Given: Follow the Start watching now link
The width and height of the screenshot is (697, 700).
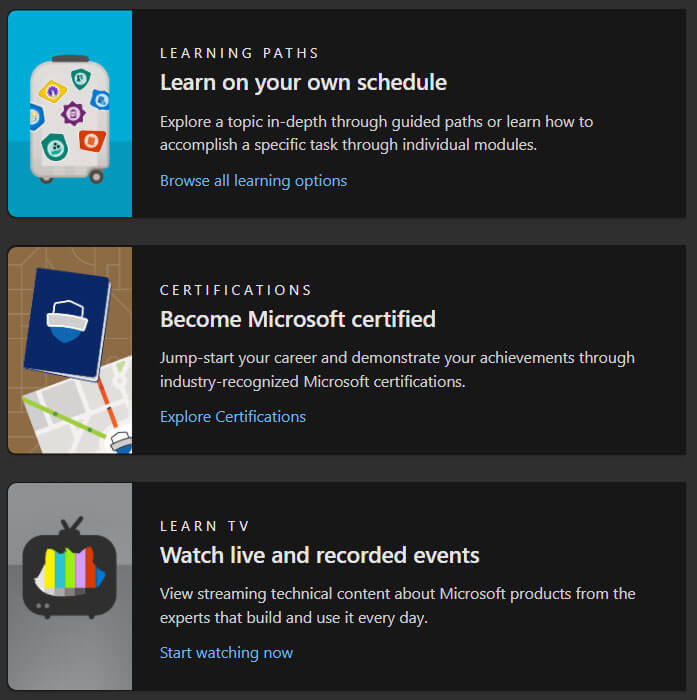Looking at the screenshot, I should tap(226, 653).
